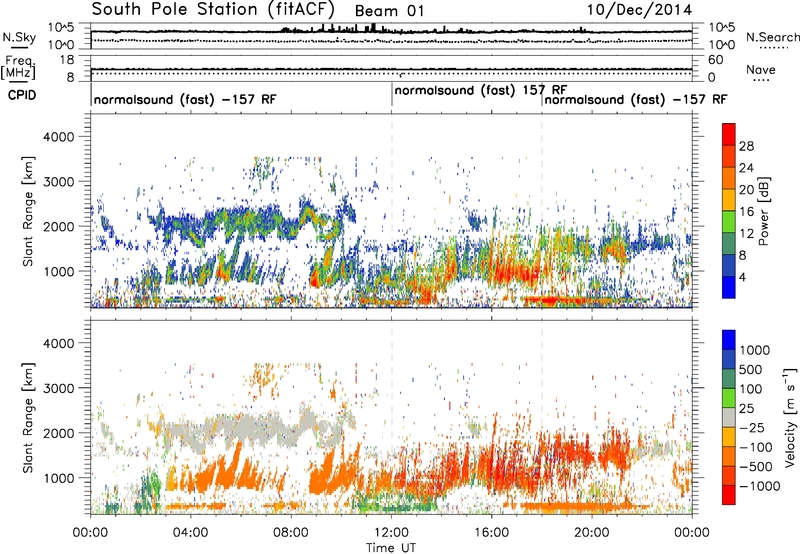Select the 'N.Sky' legend label
Image resolution: width=800 pixels, height=554 pixels.
click(19, 37)
